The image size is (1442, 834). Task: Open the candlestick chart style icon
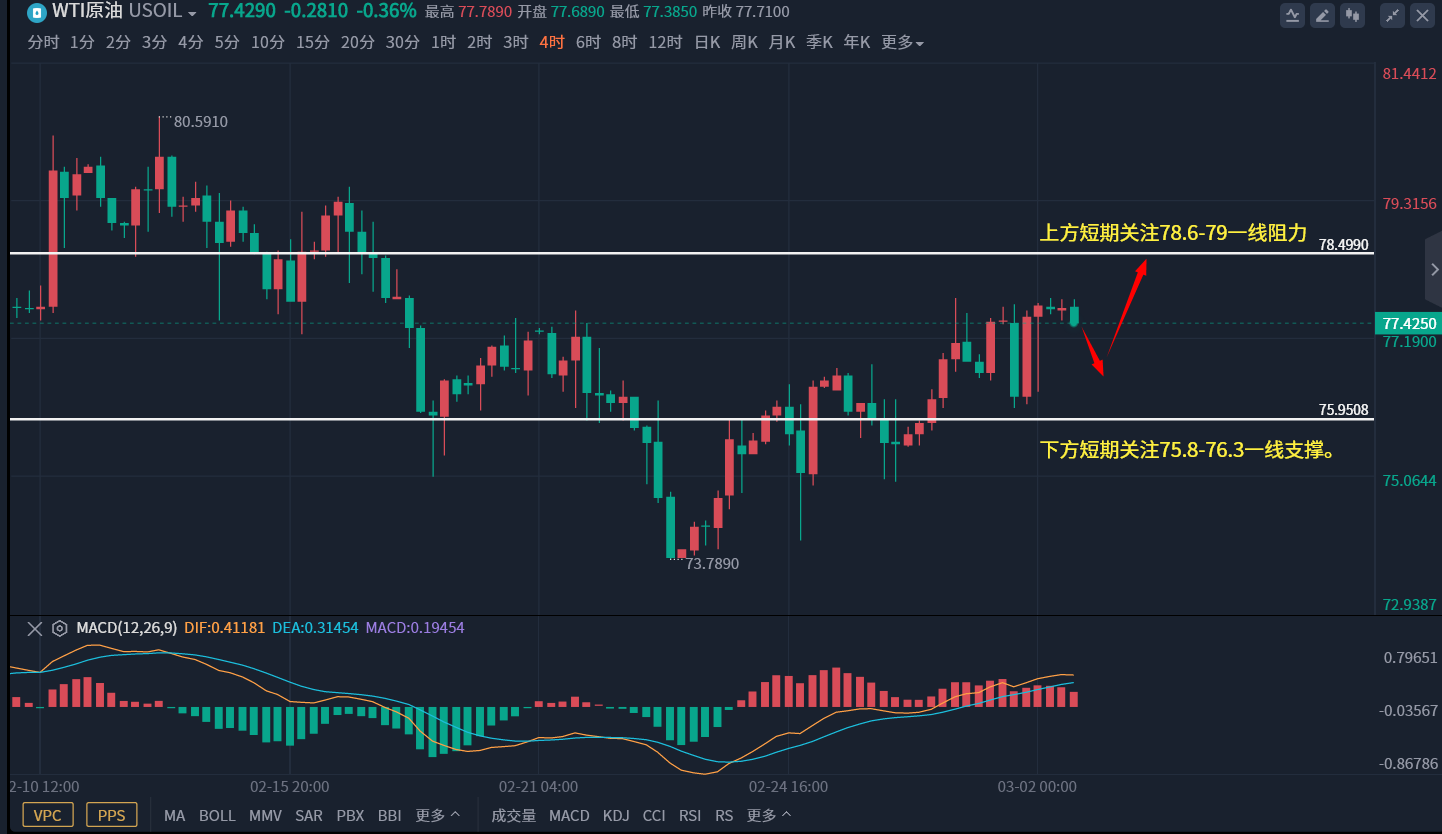pyautogui.click(x=1353, y=15)
